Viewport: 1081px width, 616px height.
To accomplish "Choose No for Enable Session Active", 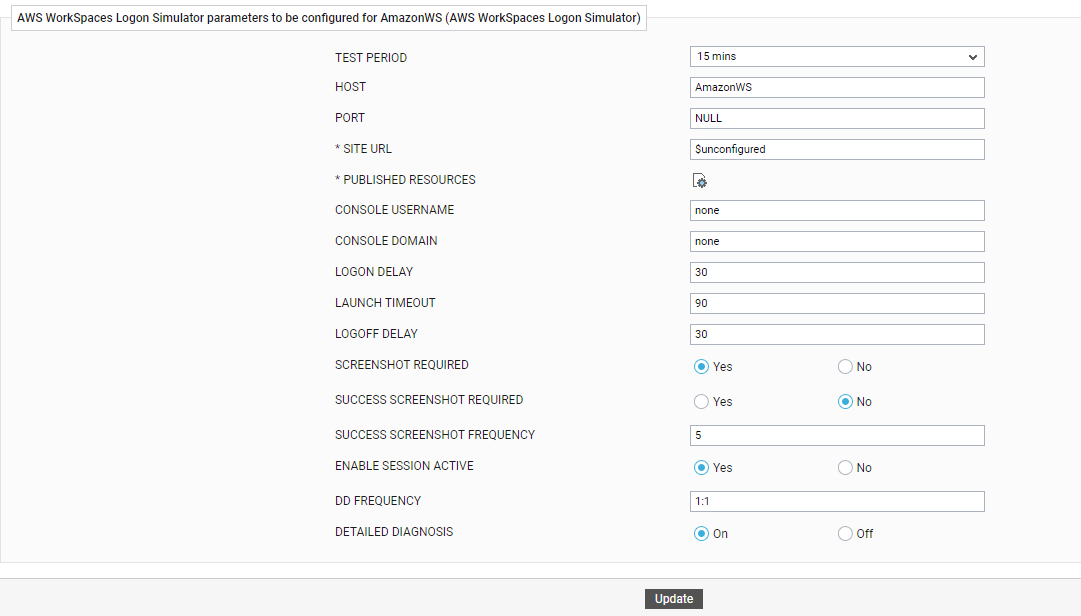I will (845, 468).
